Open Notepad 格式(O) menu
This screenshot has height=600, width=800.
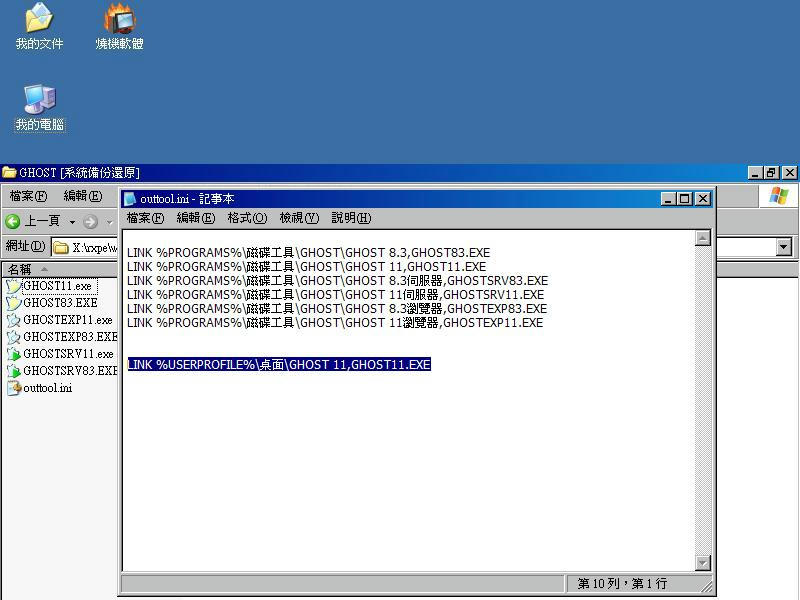point(247,218)
